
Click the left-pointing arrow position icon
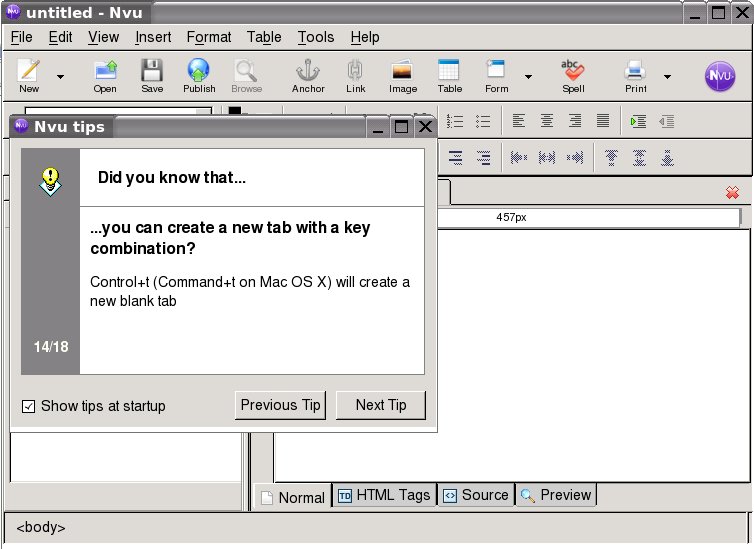(518, 157)
